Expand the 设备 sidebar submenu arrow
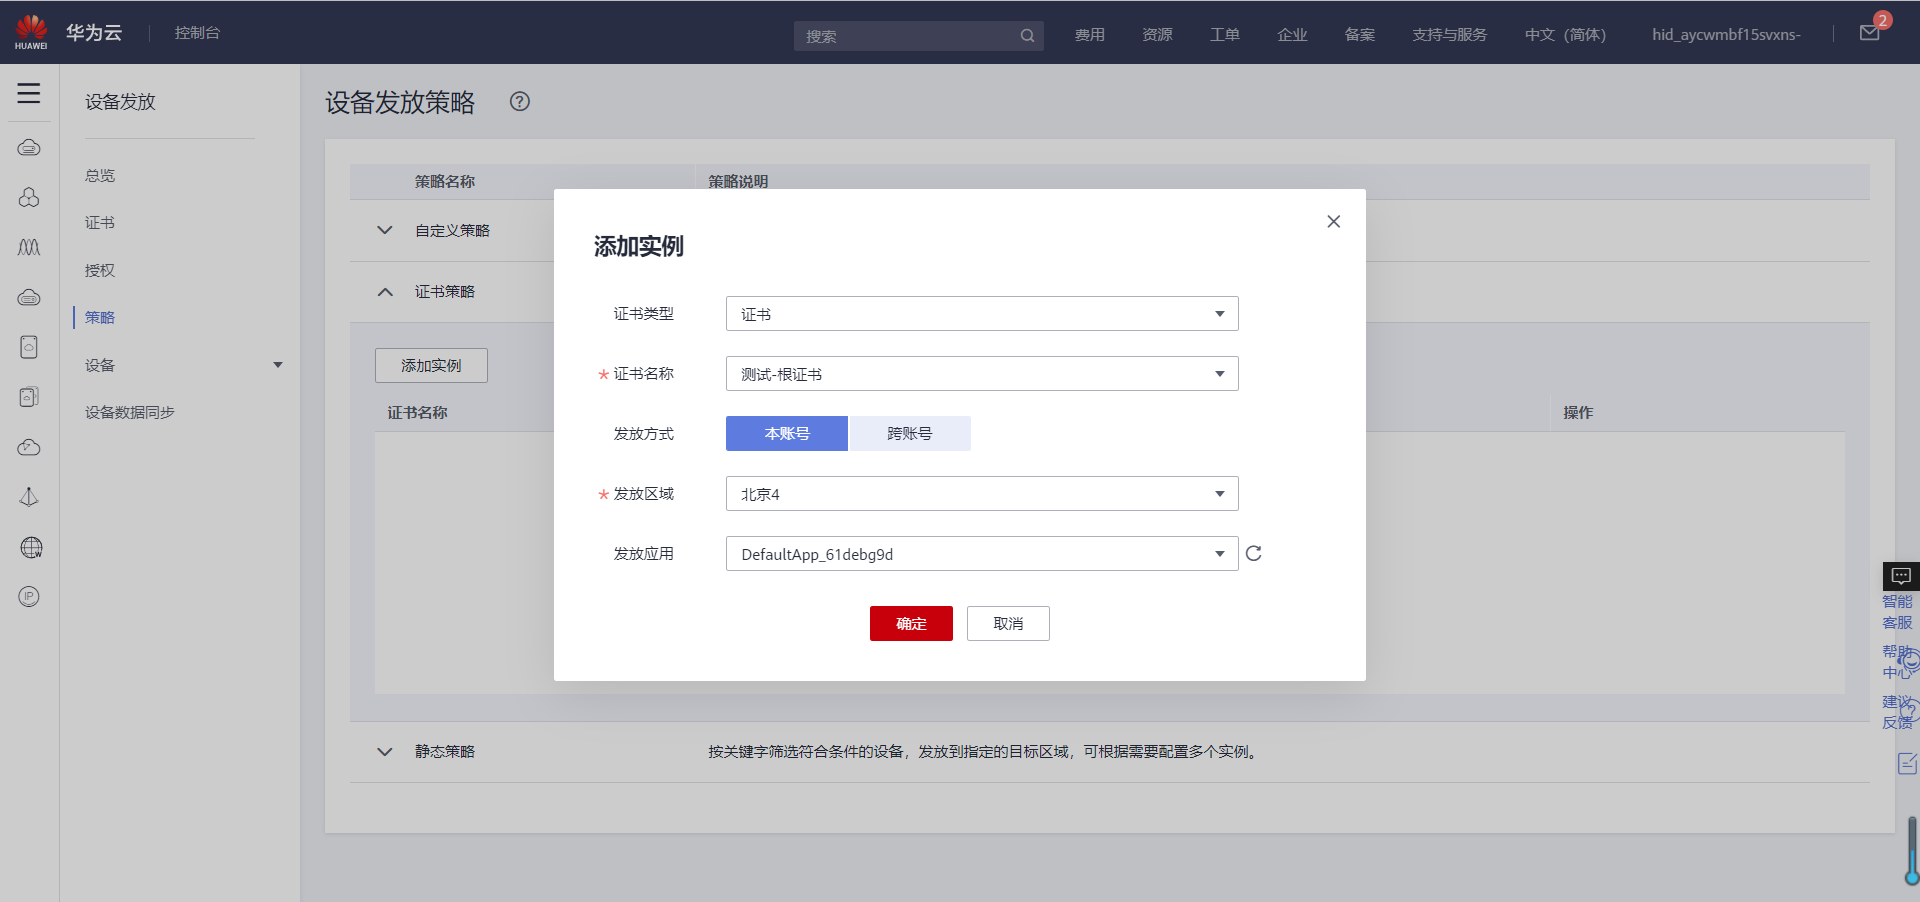This screenshot has width=1920, height=902. [x=278, y=365]
